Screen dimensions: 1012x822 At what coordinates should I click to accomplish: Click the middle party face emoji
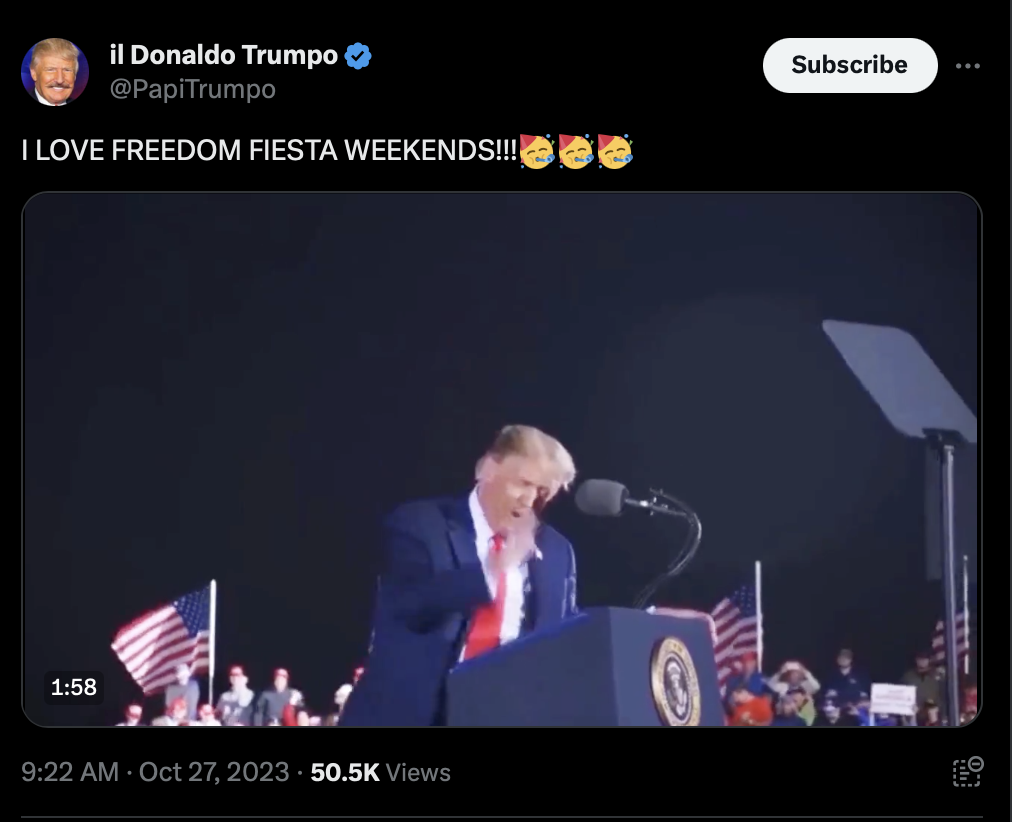click(576, 152)
